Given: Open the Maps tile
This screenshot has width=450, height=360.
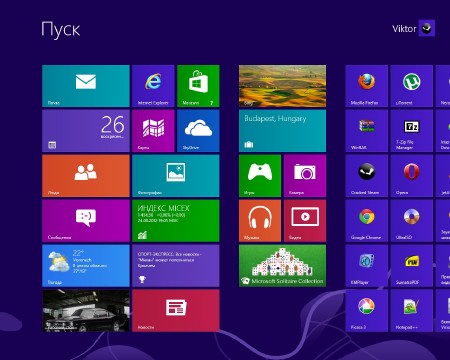Looking at the screenshot, I should tap(153, 131).
